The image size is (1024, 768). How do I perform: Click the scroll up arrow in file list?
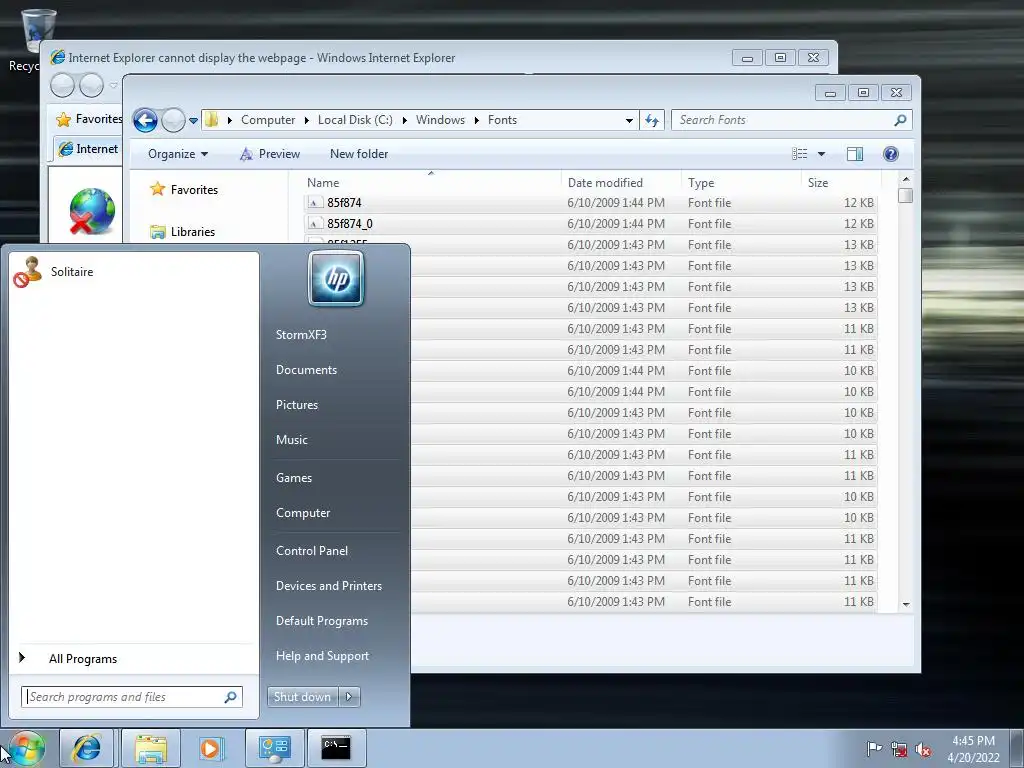click(906, 179)
